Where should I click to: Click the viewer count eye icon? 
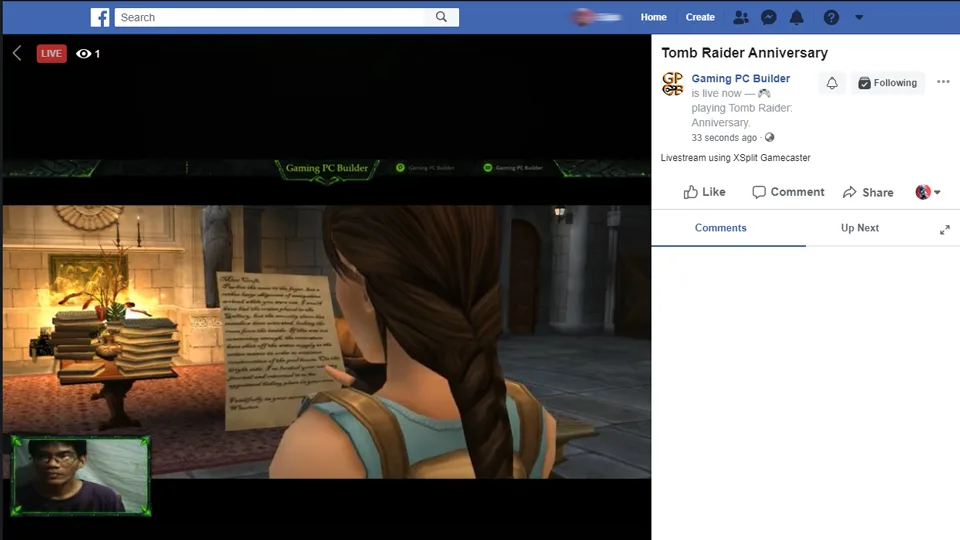point(83,54)
